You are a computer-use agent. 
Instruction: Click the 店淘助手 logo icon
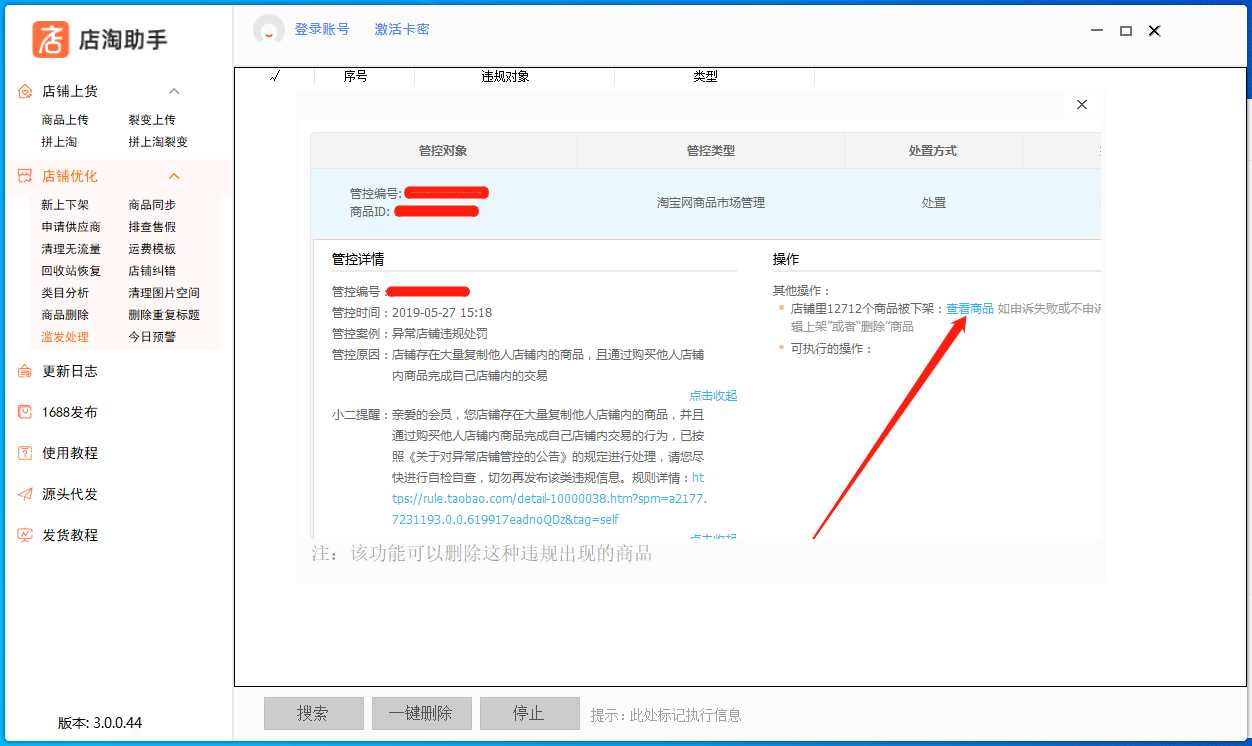[51, 39]
